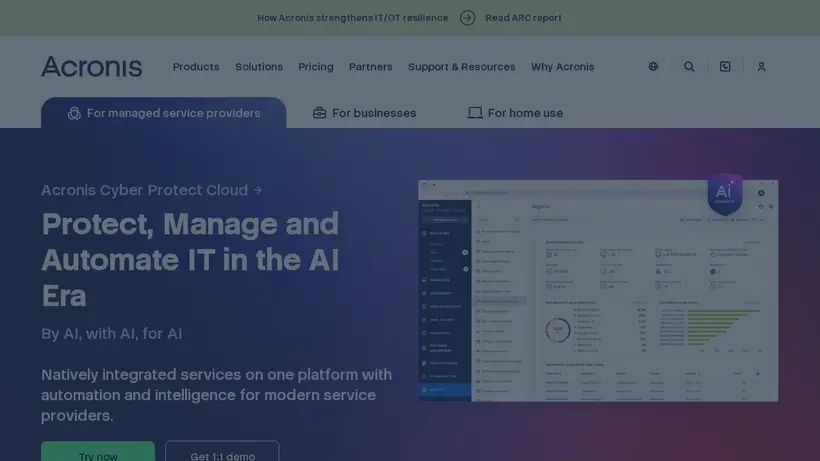Switch to For home use tab
Viewport: 820px width, 461px height.
coord(515,113)
